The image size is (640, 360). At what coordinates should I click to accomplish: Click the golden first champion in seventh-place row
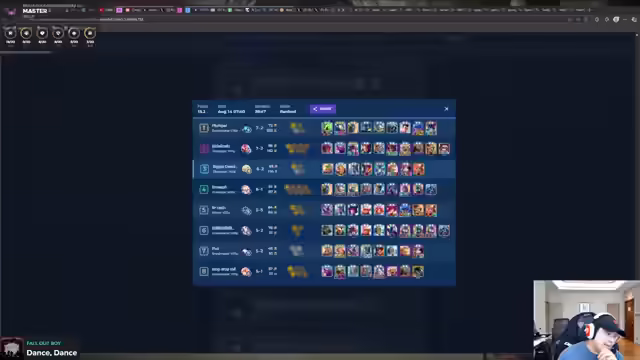pos(327,251)
